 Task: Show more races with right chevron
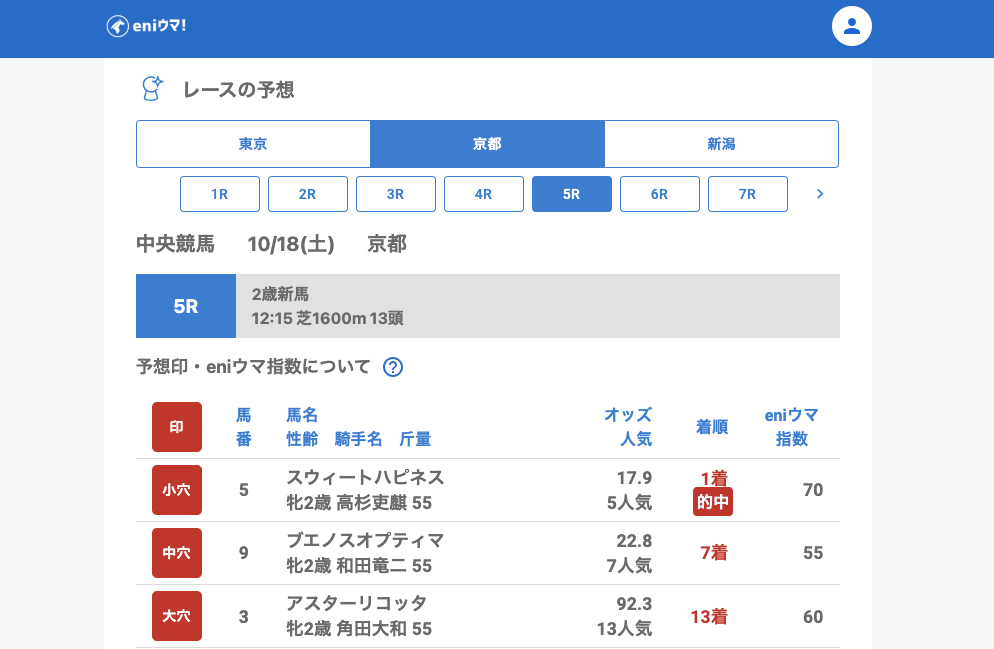(x=820, y=194)
